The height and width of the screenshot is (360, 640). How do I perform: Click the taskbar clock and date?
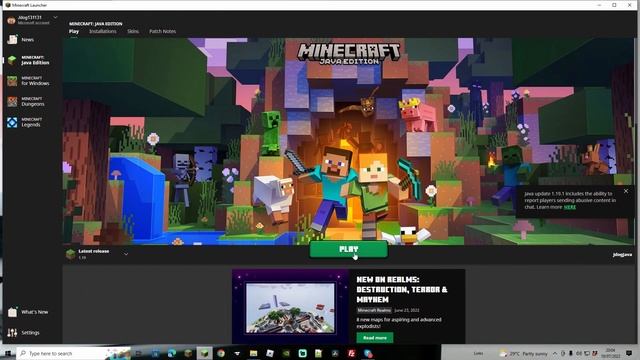click(611, 353)
